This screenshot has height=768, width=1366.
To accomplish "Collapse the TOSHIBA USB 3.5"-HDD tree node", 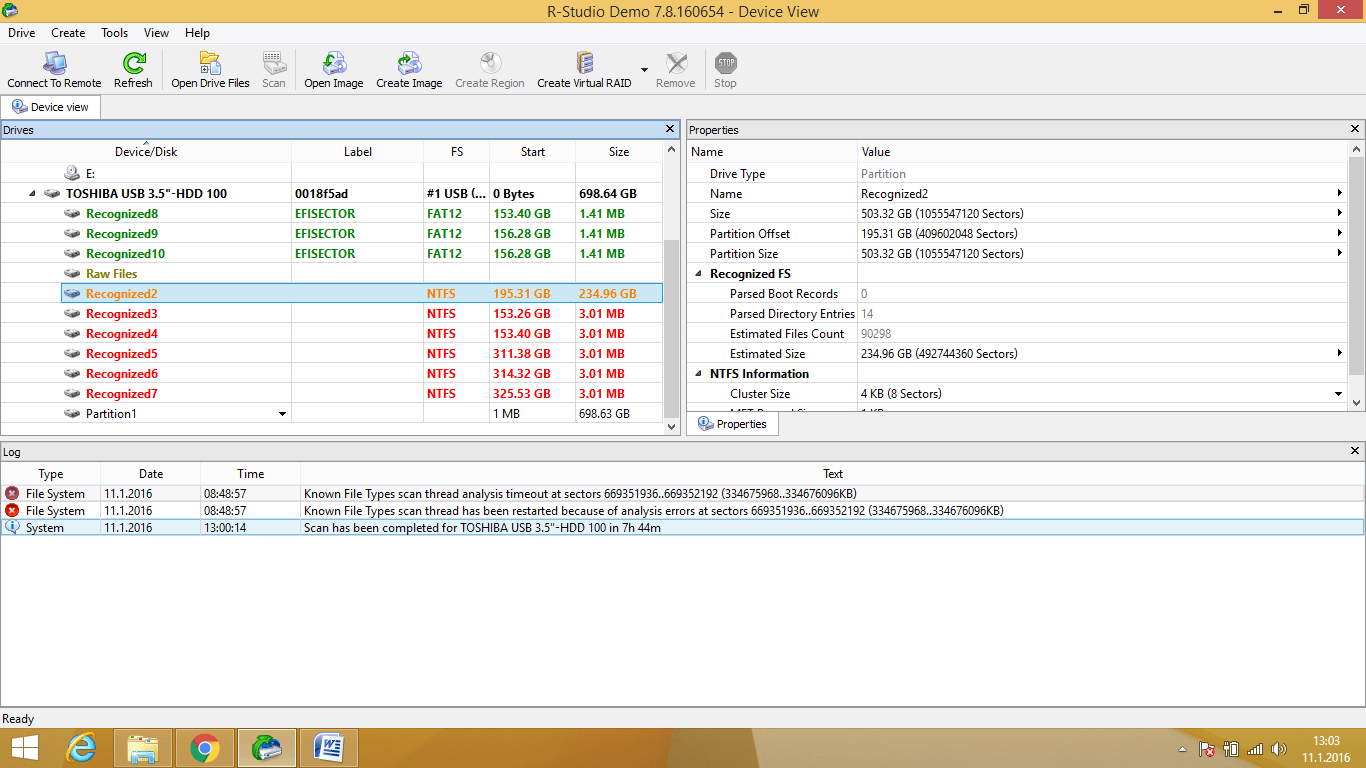I will (31, 194).
